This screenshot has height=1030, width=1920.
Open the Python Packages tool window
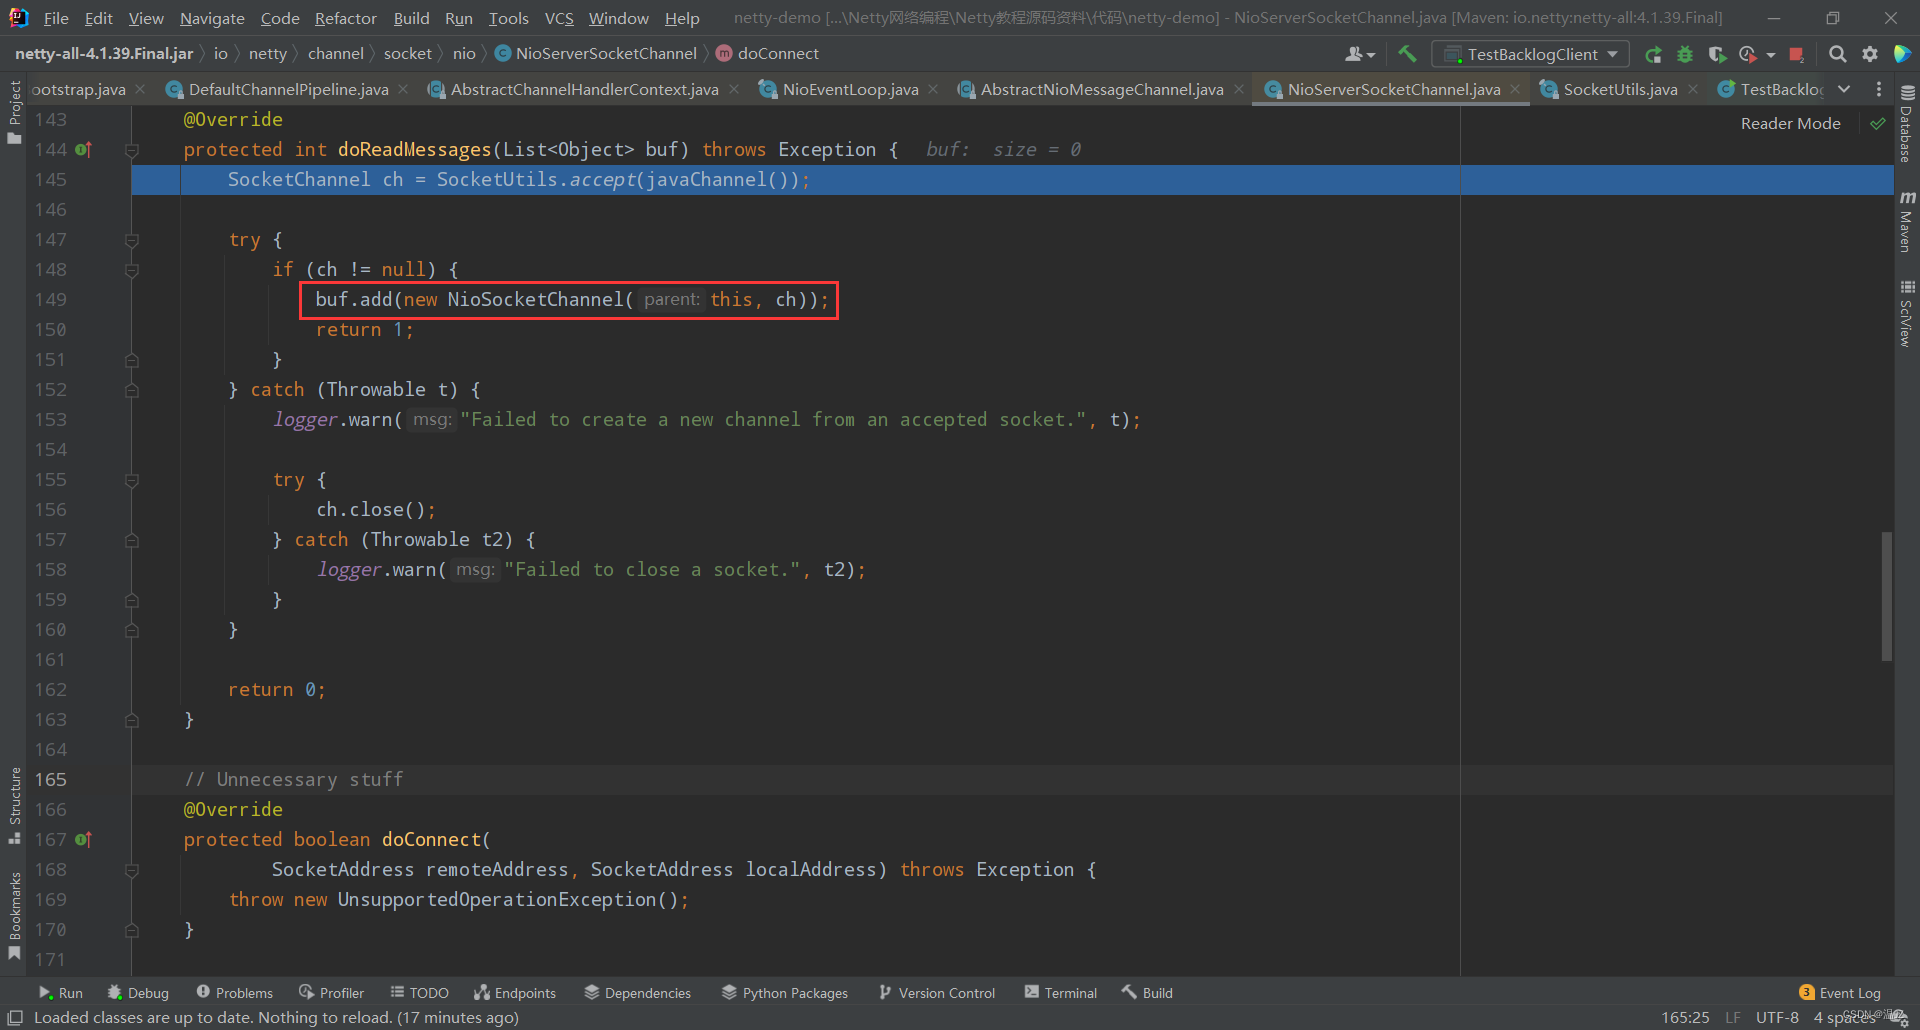[784, 992]
